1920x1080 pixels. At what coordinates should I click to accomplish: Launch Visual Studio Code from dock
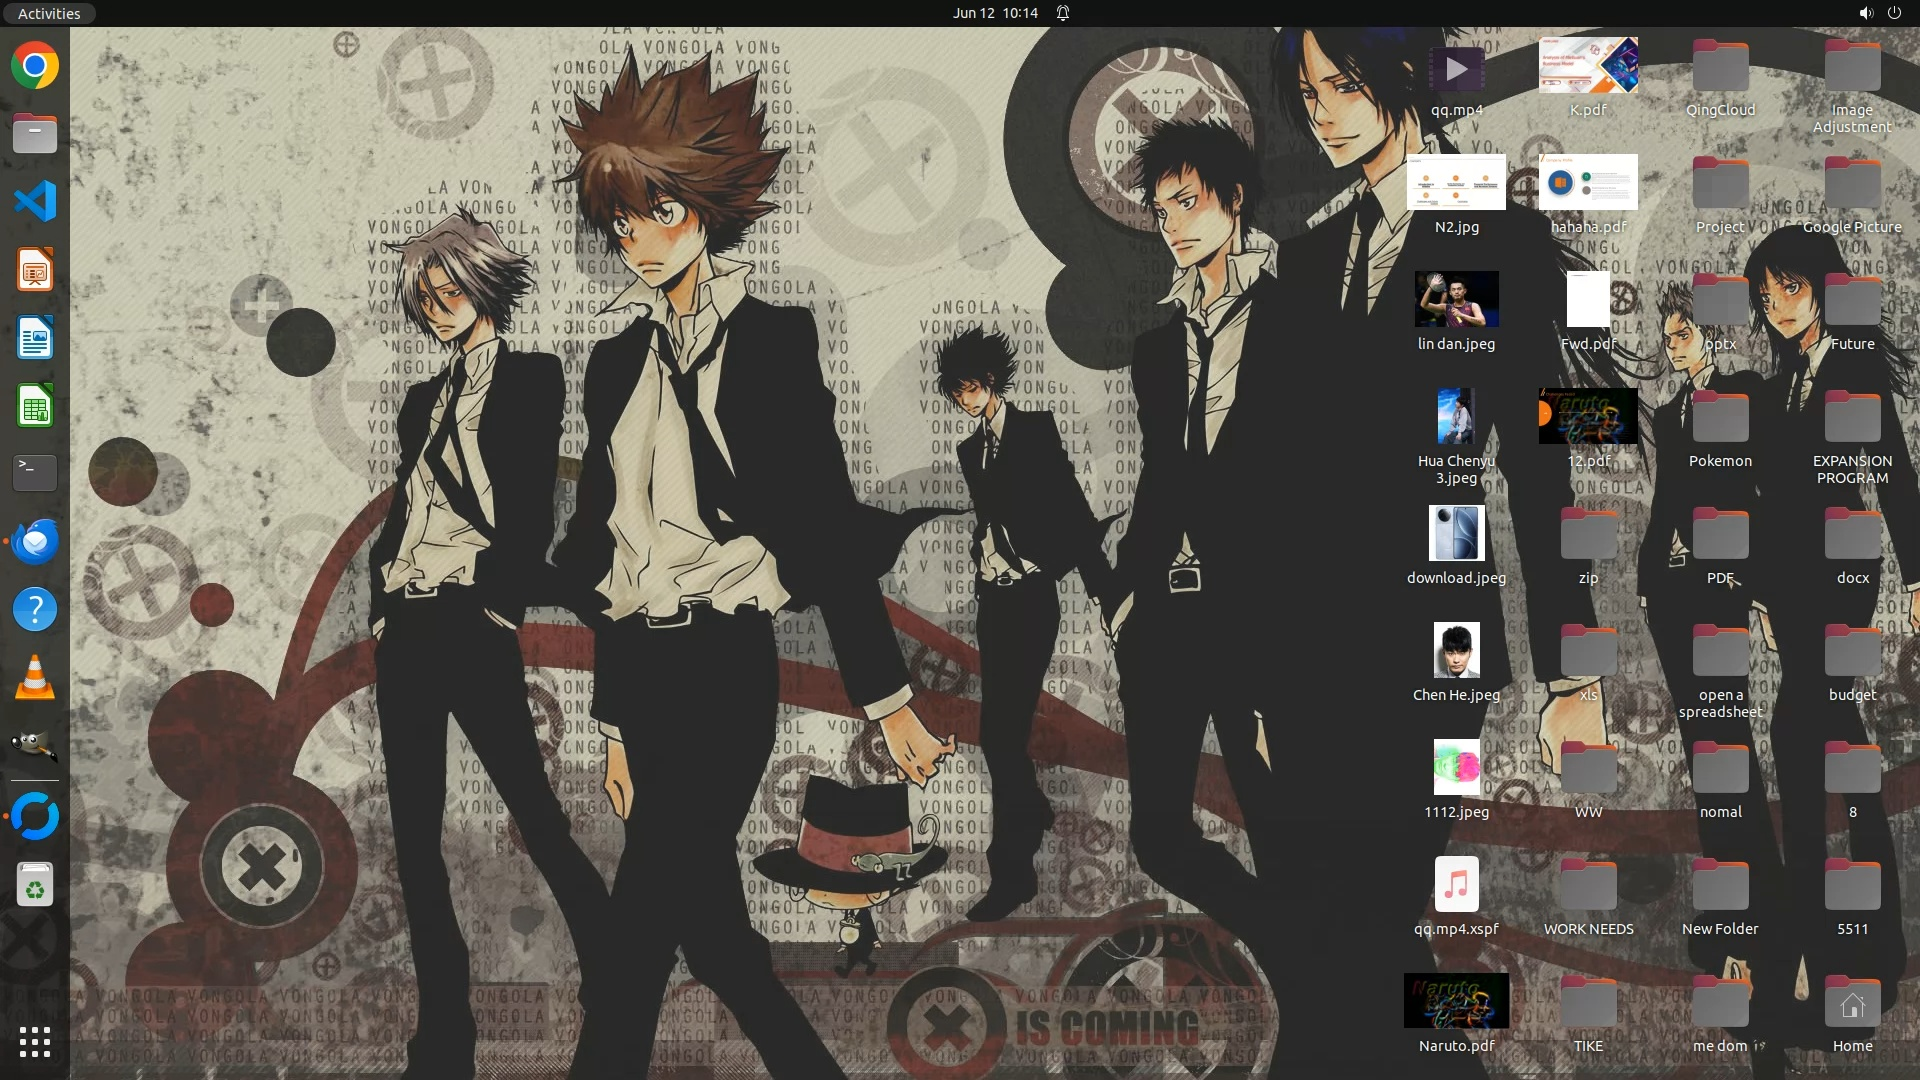coord(35,202)
